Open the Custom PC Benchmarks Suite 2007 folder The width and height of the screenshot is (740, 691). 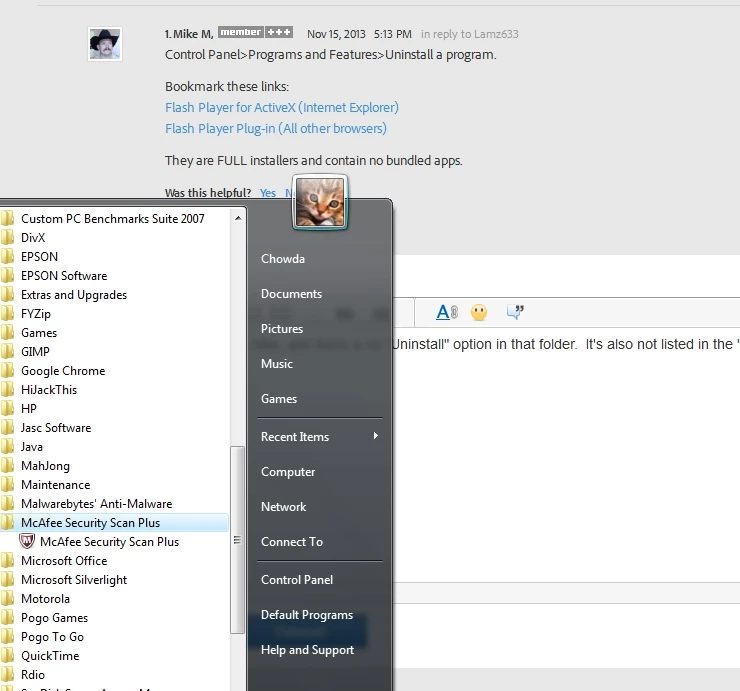click(x=113, y=219)
